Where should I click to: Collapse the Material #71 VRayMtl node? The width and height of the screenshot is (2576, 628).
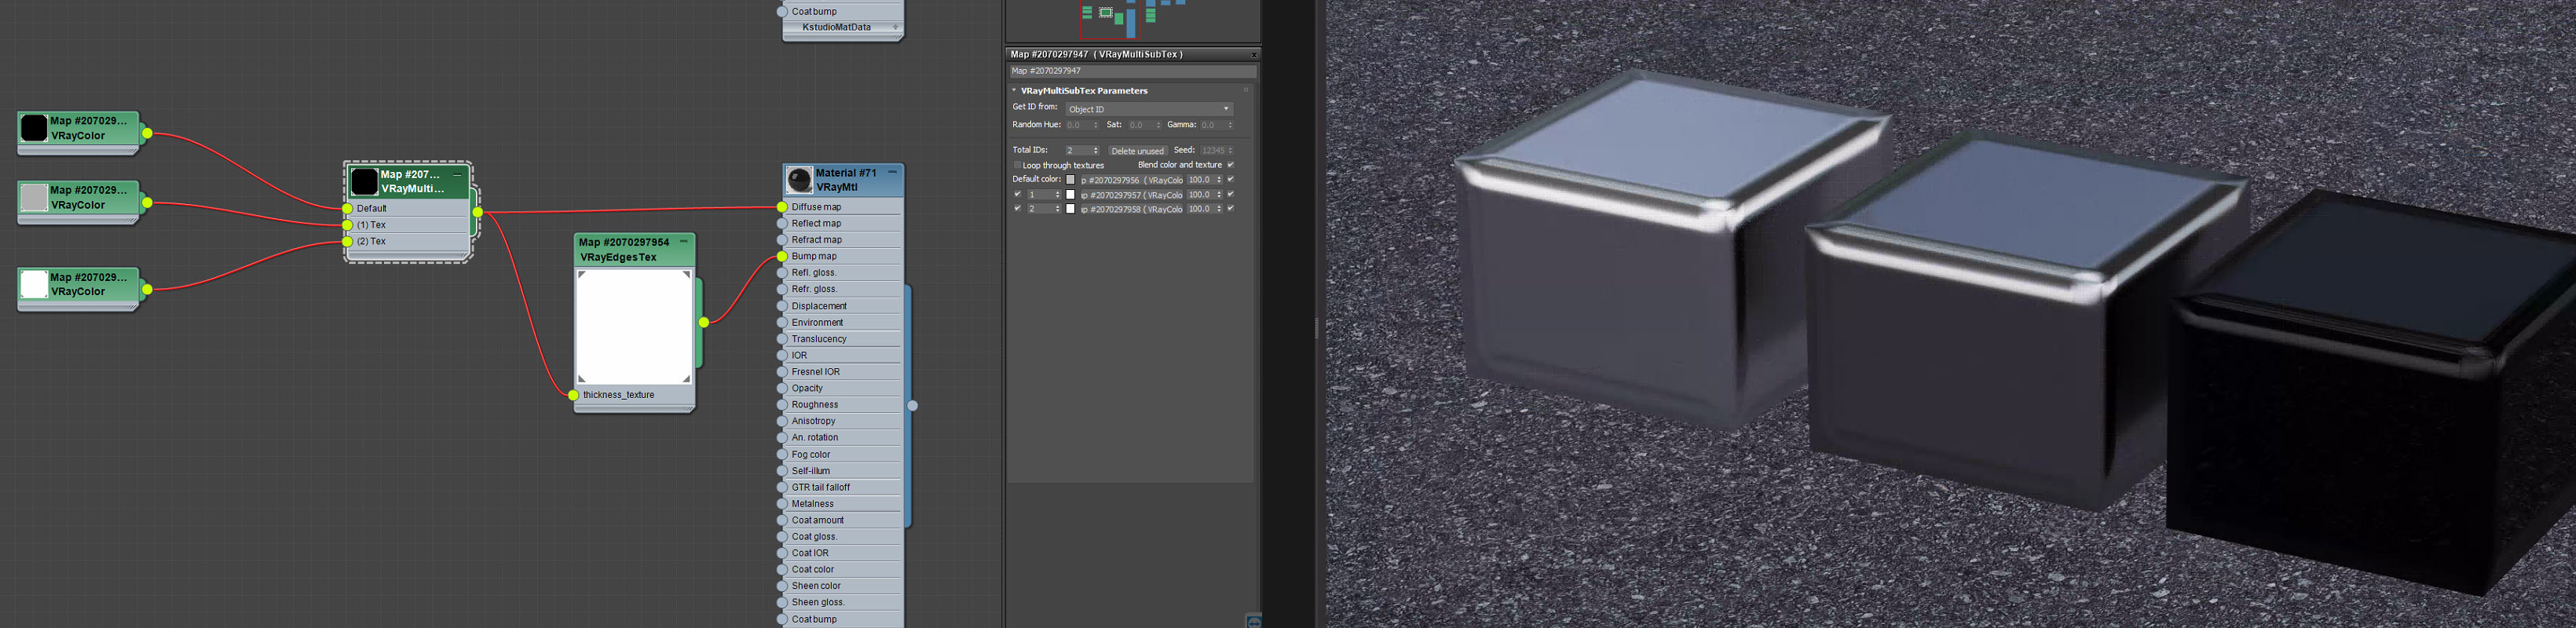point(892,172)
